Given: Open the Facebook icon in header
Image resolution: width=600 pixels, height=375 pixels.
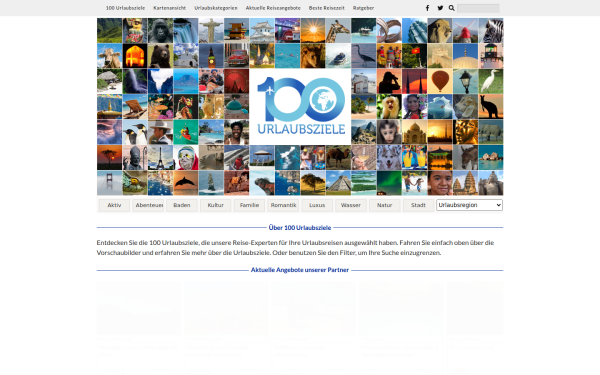Looking at the screenshot, I should (427, 8).
